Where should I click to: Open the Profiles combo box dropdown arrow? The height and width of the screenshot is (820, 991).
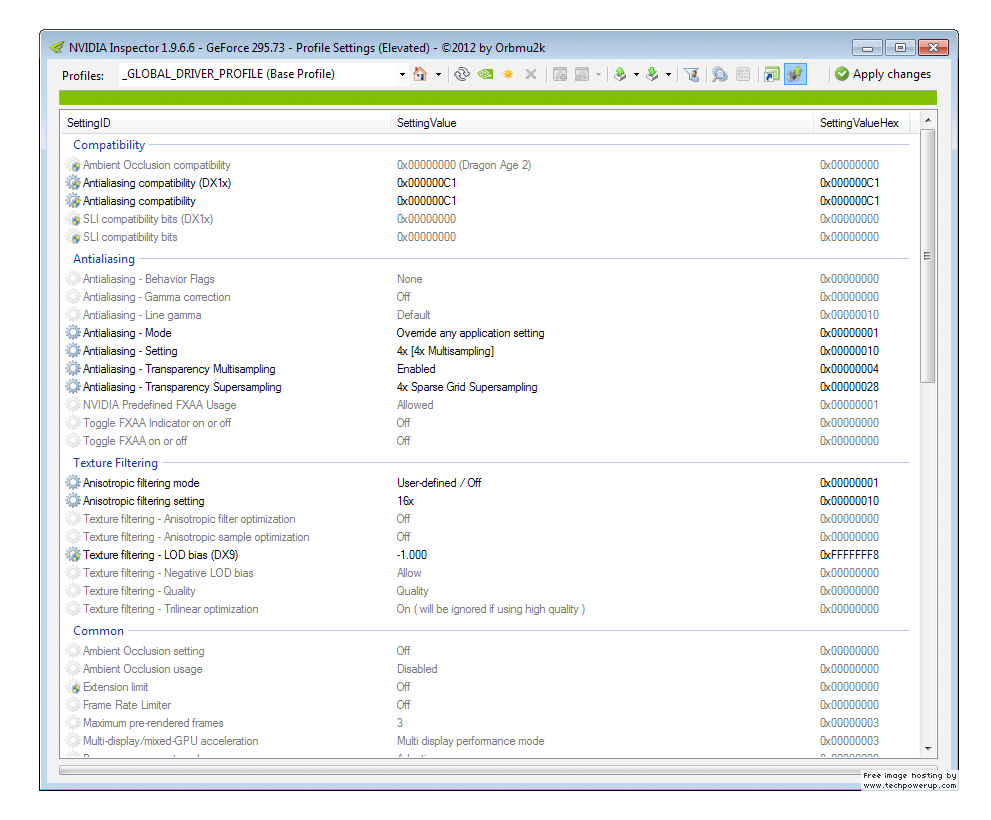click(x=402, y=74)
